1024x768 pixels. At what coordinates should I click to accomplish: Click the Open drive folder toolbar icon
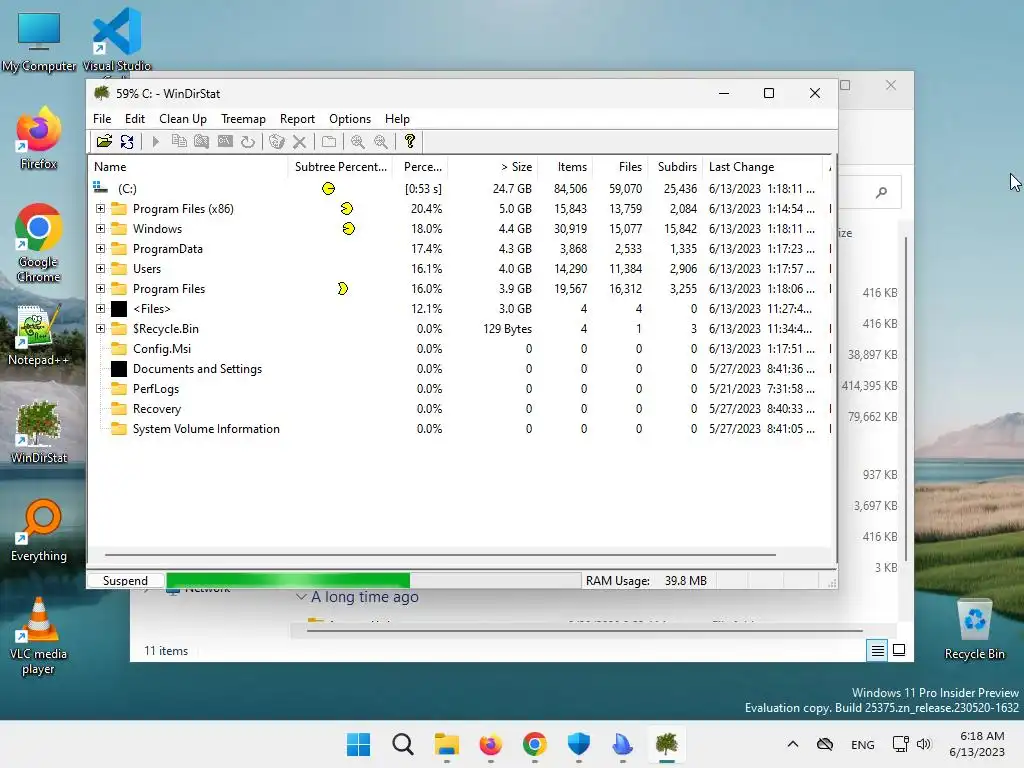(104, 141)
